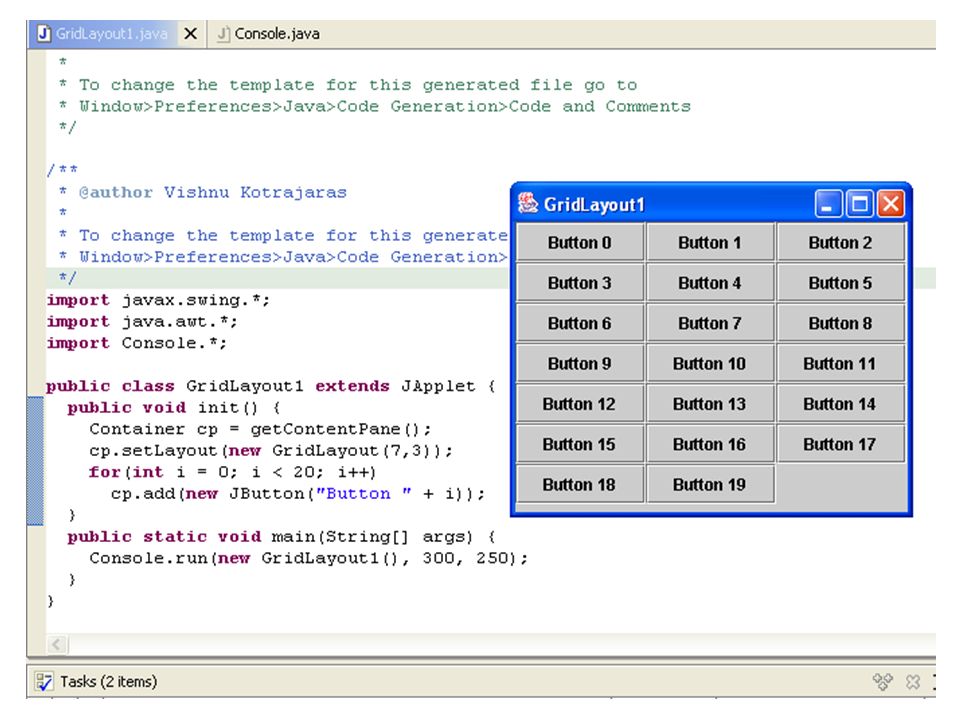Hit Button 14 in the grid window
Image resolution: width=960 pixels, height=720 pixels.
[841, 404]
